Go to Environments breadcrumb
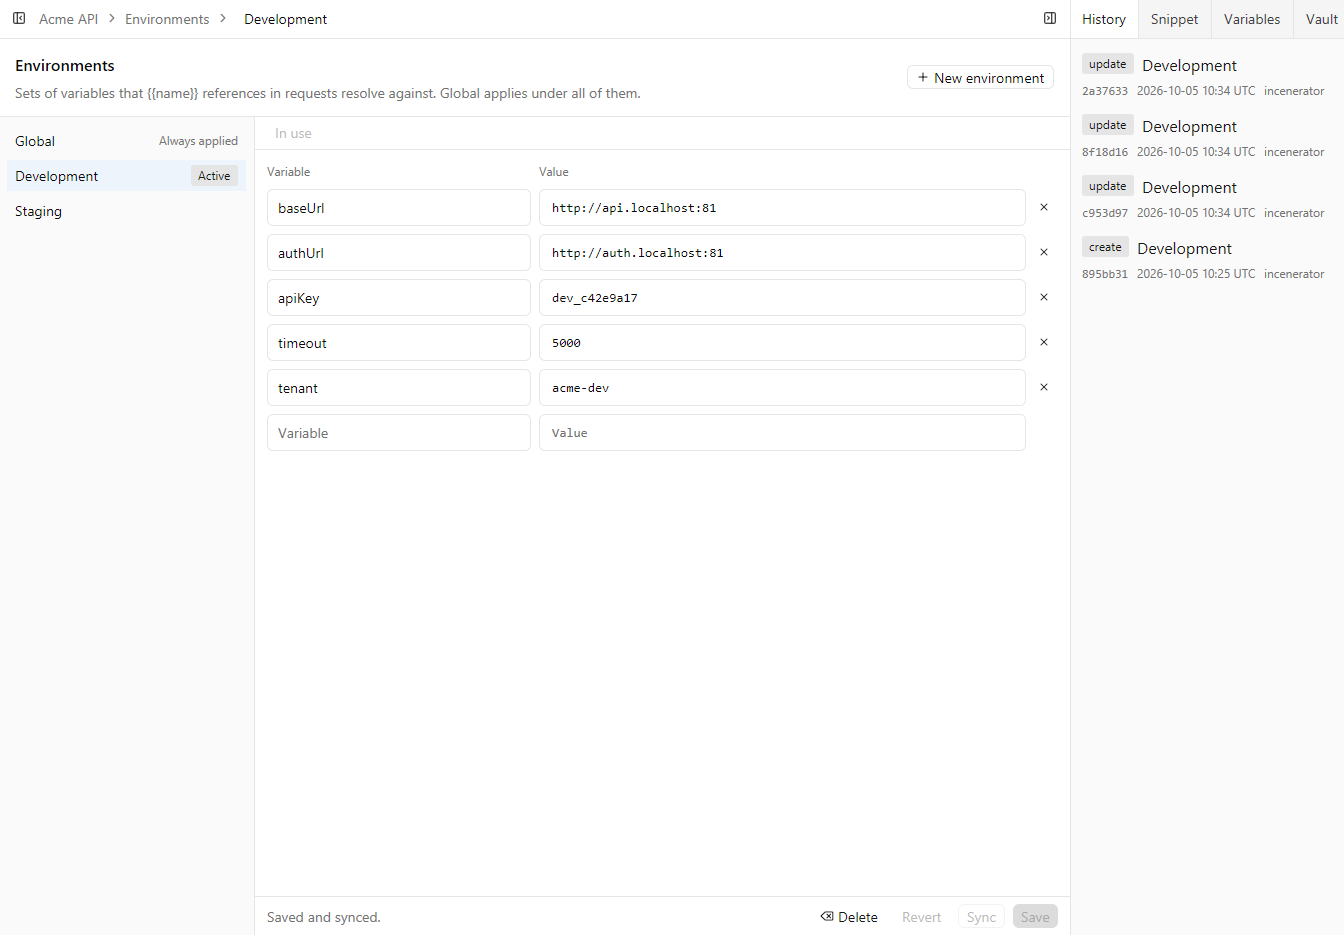Viewport: 1344px width, 935px height. point(167,19)
